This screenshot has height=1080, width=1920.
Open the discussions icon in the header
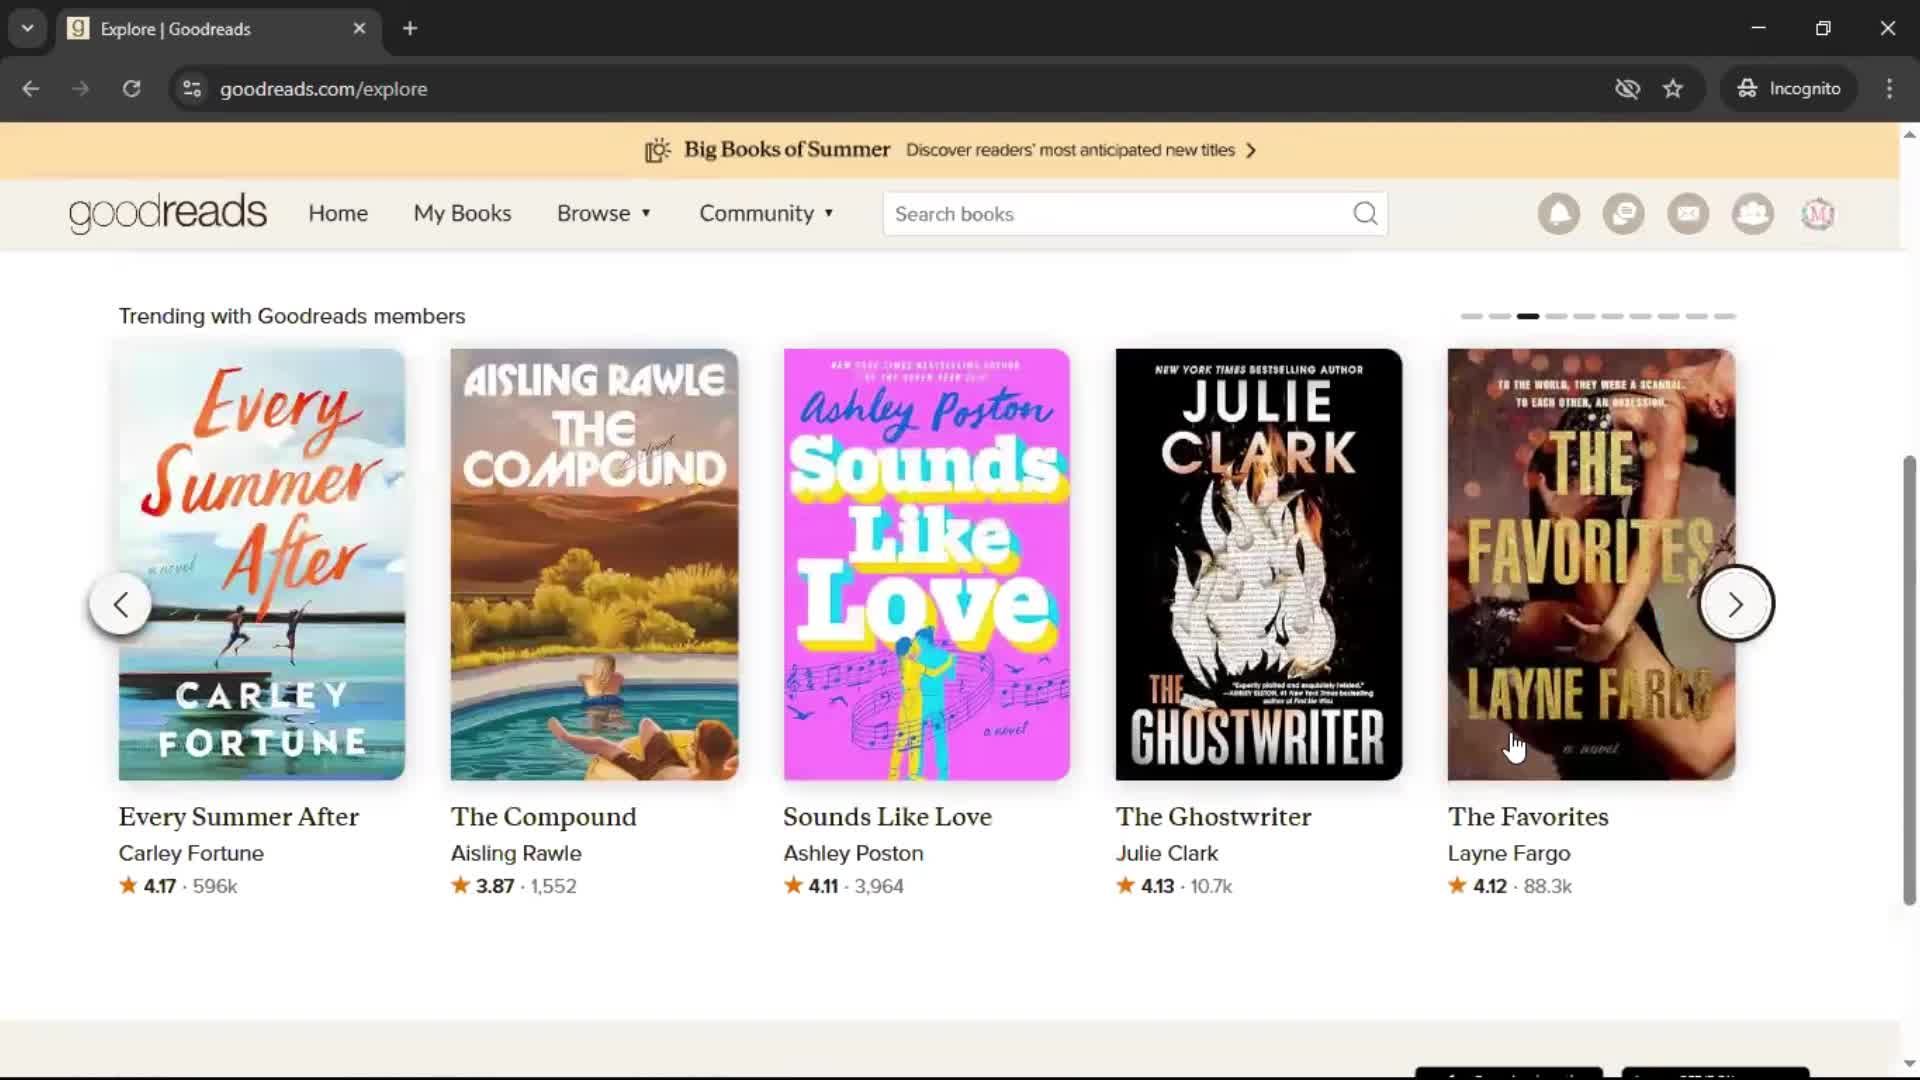pyautogui.click(x=1623, y=214)
